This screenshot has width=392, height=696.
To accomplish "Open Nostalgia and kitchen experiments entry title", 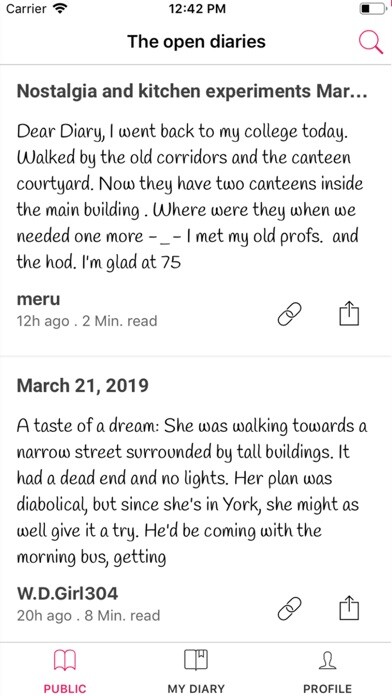I will coord(192,91).
